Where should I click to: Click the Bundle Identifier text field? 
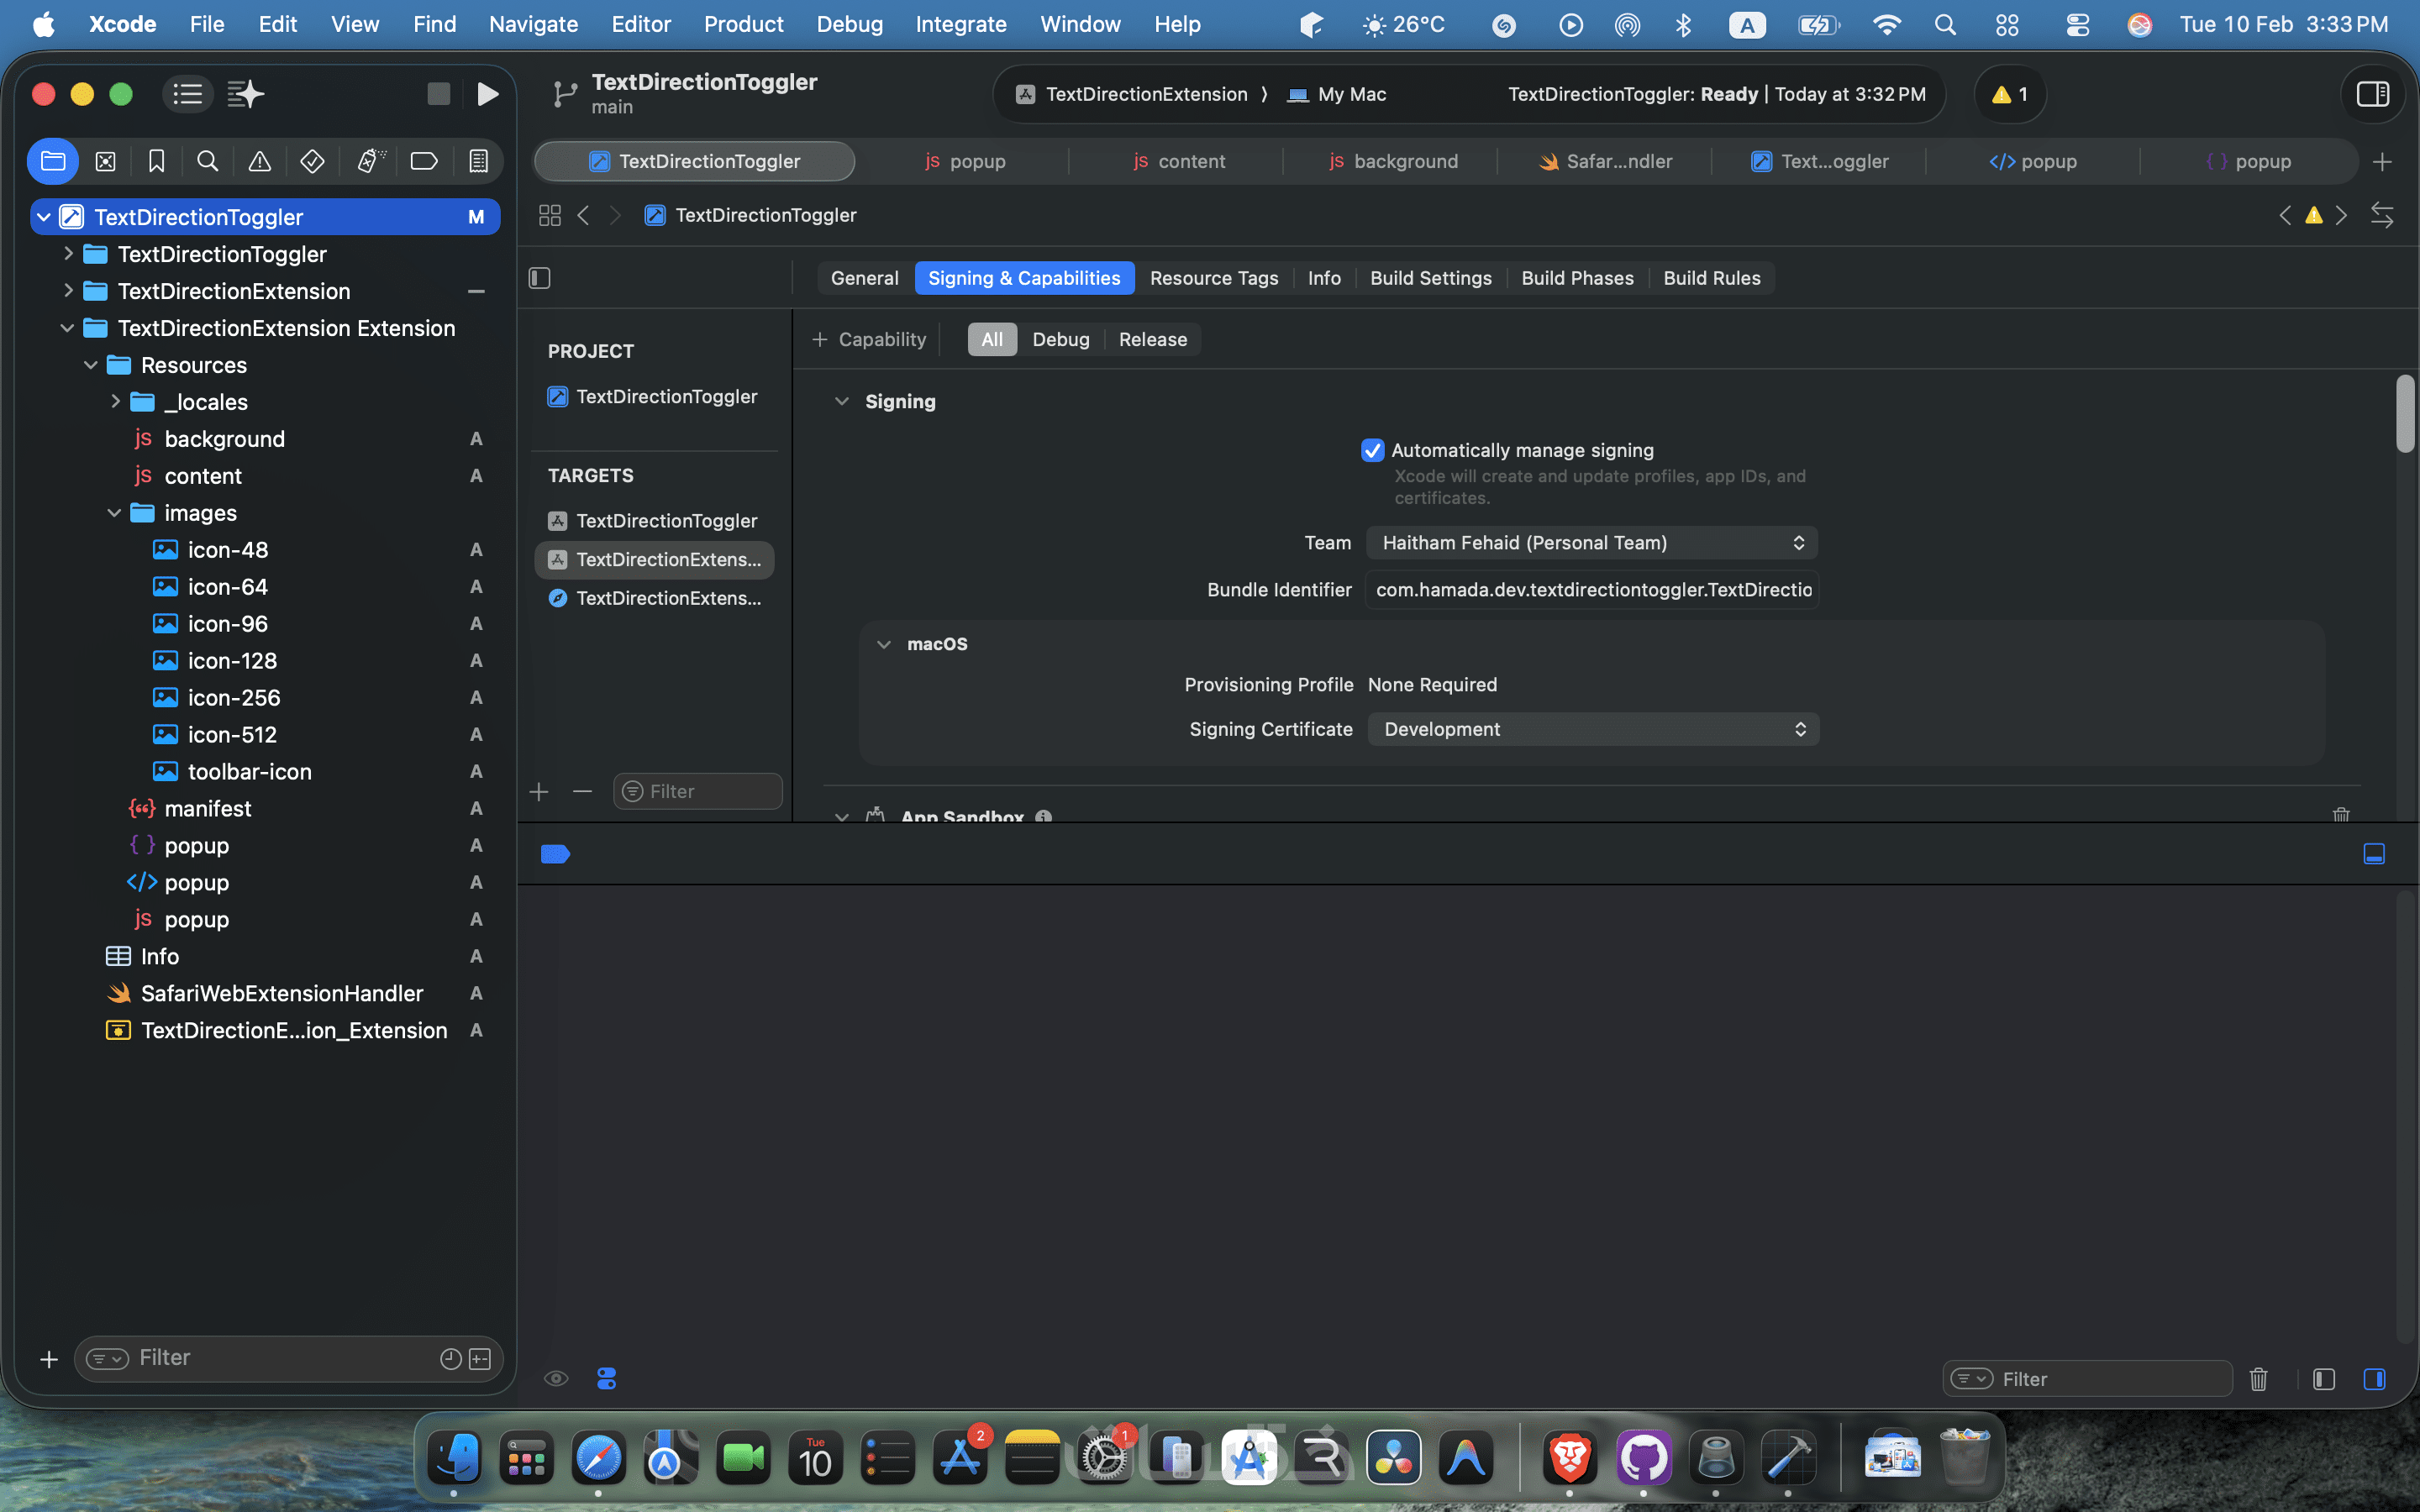tap(1592, 590)
